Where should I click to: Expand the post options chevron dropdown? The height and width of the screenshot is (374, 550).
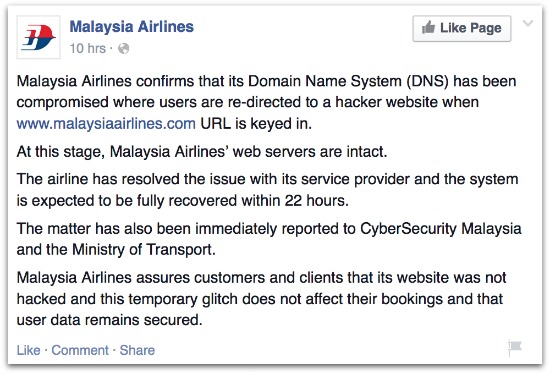click(528, 23)
